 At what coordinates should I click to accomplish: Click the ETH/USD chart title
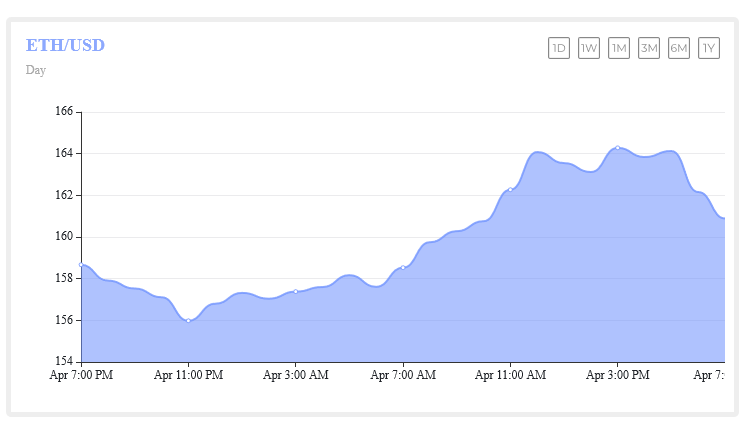(65, 45)
